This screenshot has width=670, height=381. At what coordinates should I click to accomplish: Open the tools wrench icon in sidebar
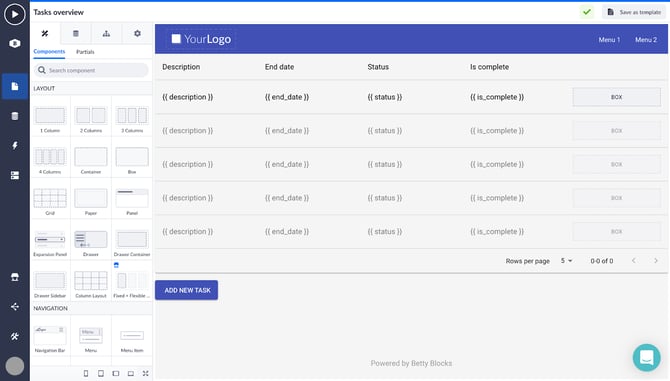pyautogui.click(x=15, y=337)
